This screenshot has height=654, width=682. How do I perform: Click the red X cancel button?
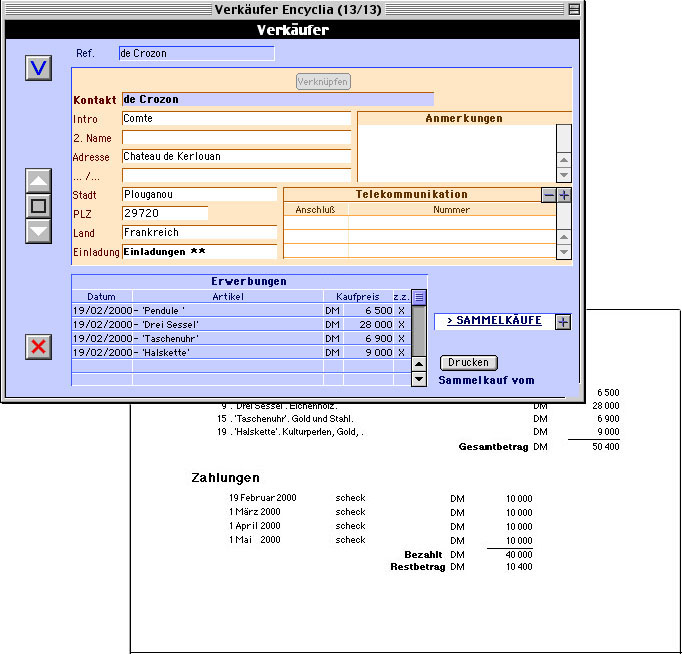(38, 347)
